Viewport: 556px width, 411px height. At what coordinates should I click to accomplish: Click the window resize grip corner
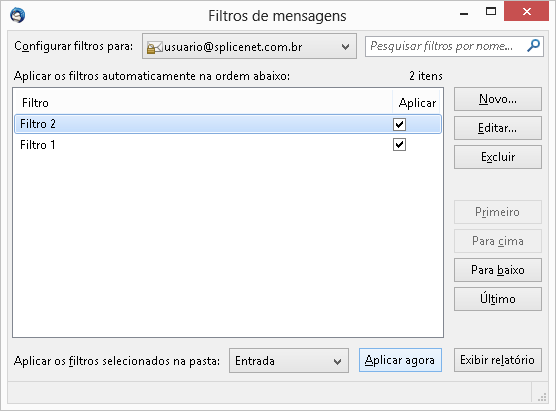542,397
